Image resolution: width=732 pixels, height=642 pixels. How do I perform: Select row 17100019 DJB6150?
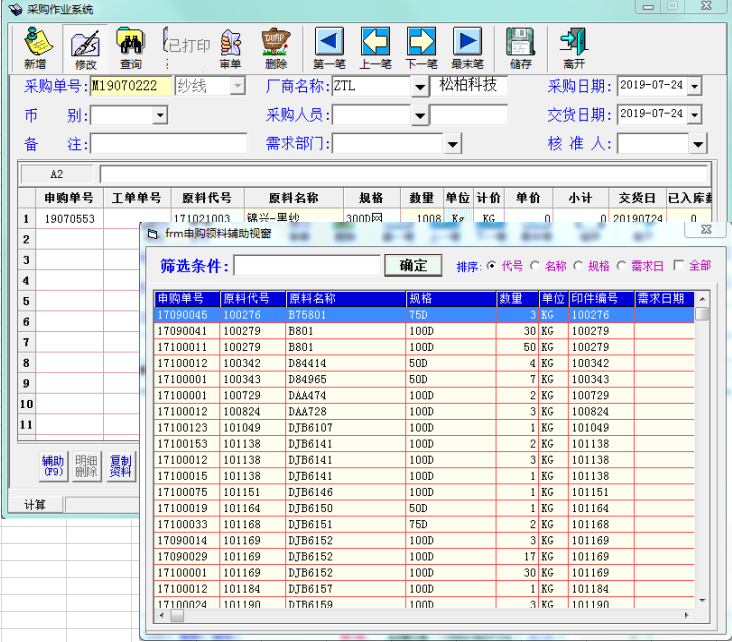pyautogui.click(x=424, y=508)
